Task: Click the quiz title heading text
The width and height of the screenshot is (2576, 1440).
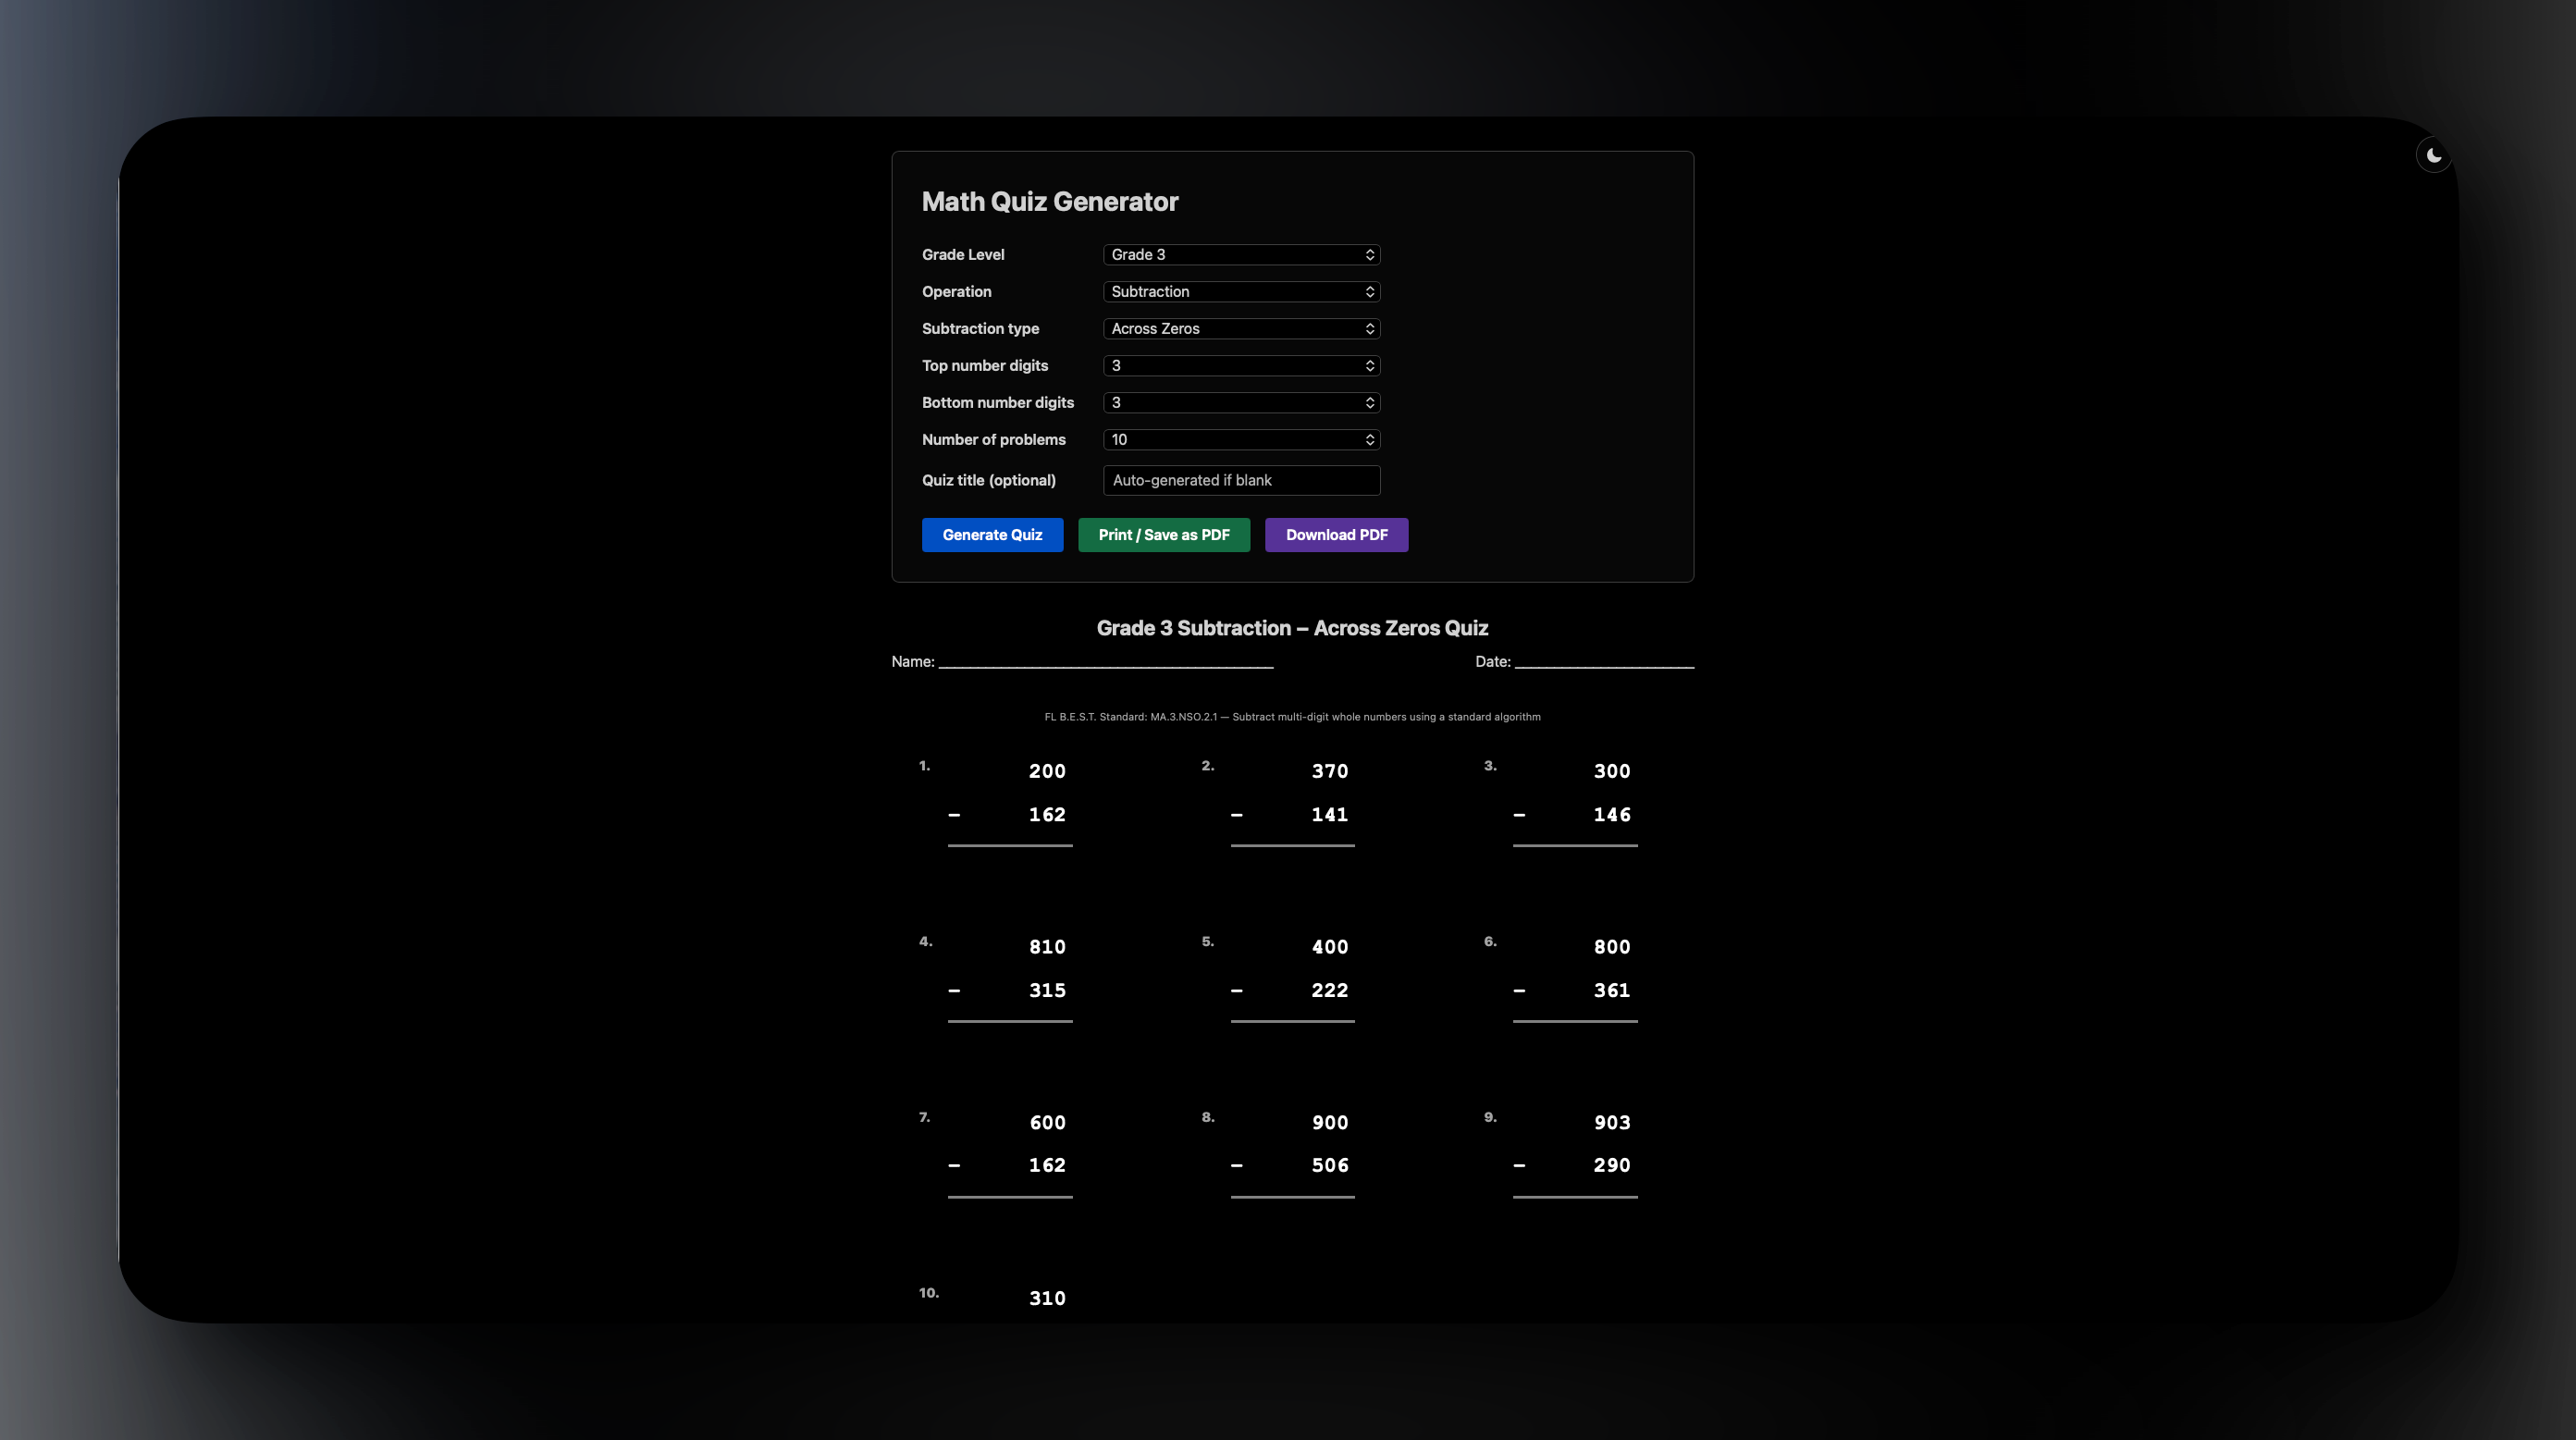Action: [1292, 628]
